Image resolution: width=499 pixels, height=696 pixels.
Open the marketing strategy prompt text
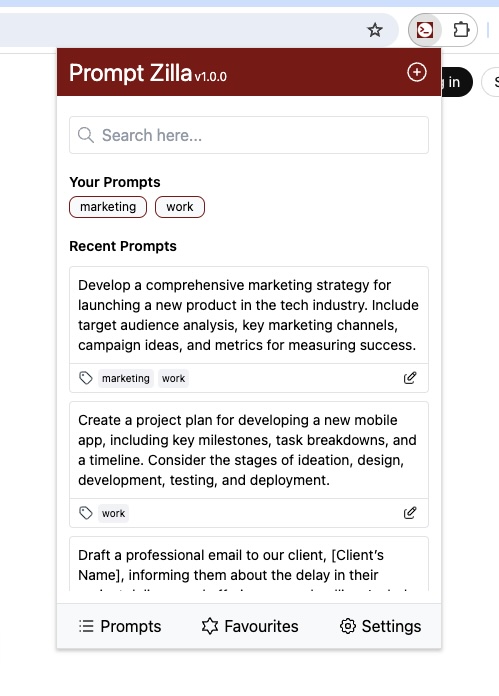coord(249,315)
